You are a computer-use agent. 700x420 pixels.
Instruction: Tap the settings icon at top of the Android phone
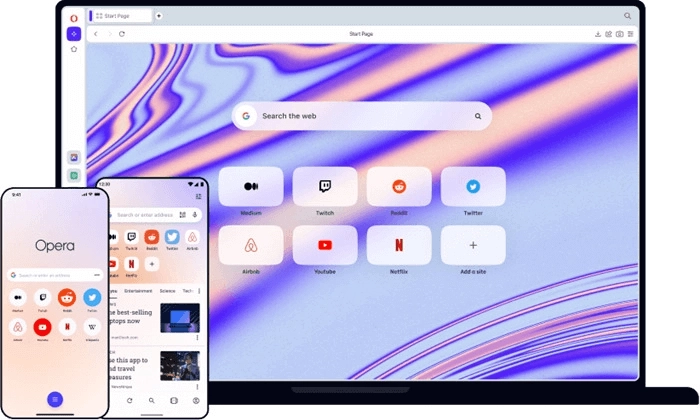click(x=198, y=196)
